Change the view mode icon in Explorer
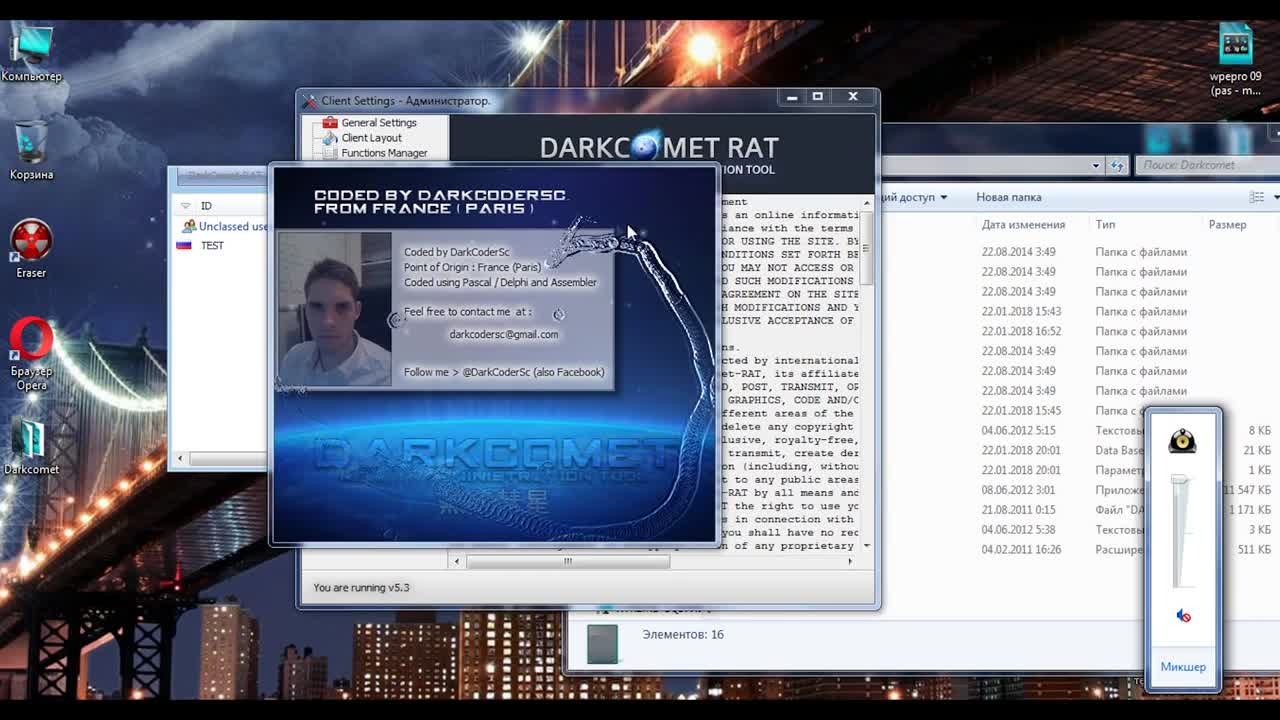This screenshot has width=1280, height=720. (x=1257, y=197)
